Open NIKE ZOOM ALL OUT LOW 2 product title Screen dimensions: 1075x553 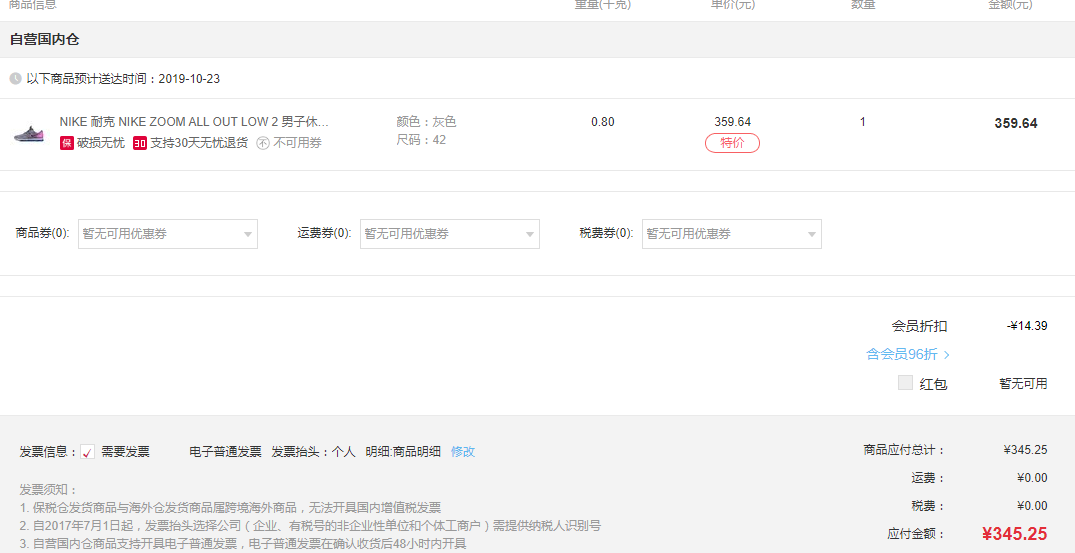pos(194,122)
